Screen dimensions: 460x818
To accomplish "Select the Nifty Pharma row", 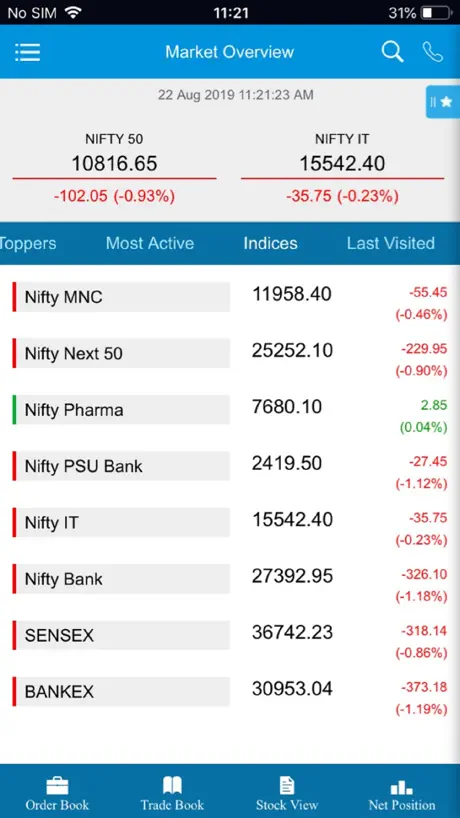I will click(230, 410).
